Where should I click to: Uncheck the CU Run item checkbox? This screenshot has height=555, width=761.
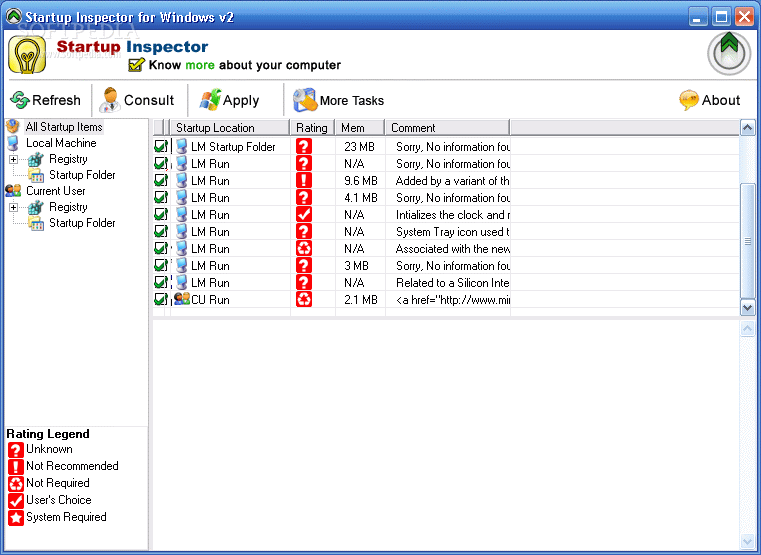[161, 299]
